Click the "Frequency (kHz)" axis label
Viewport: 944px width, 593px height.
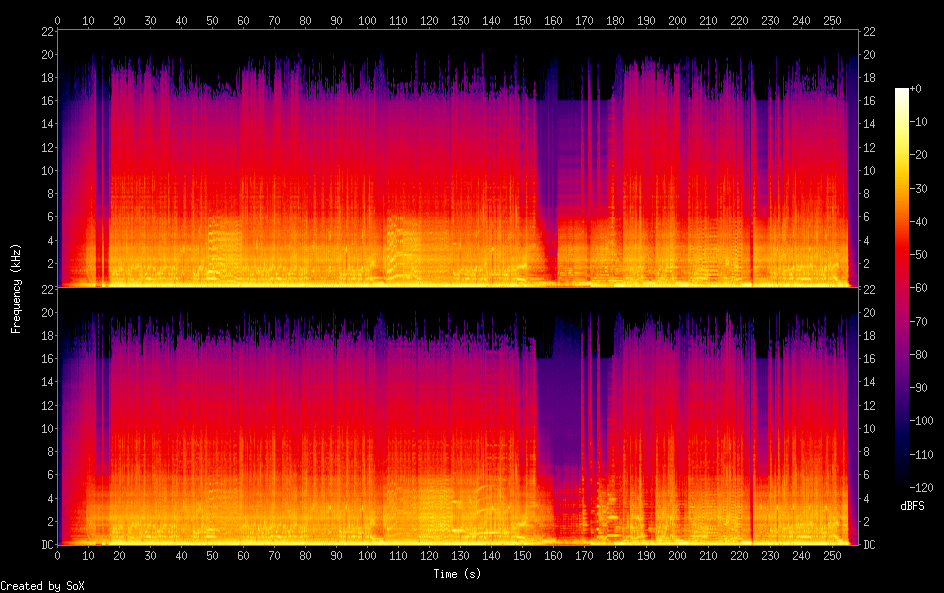click(17, 288)
